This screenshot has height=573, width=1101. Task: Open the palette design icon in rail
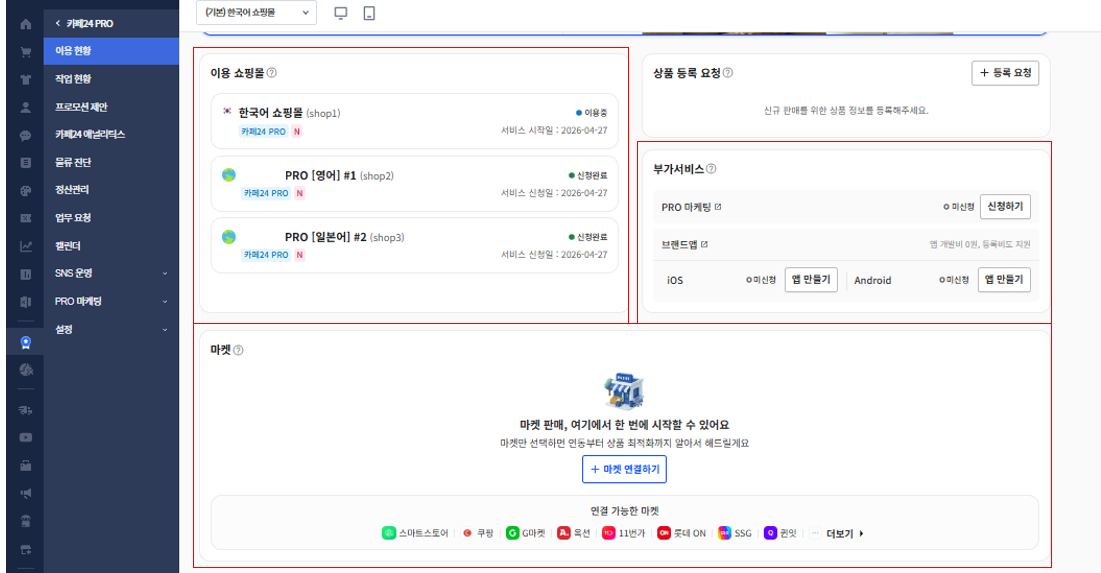[x=25, y=190]
